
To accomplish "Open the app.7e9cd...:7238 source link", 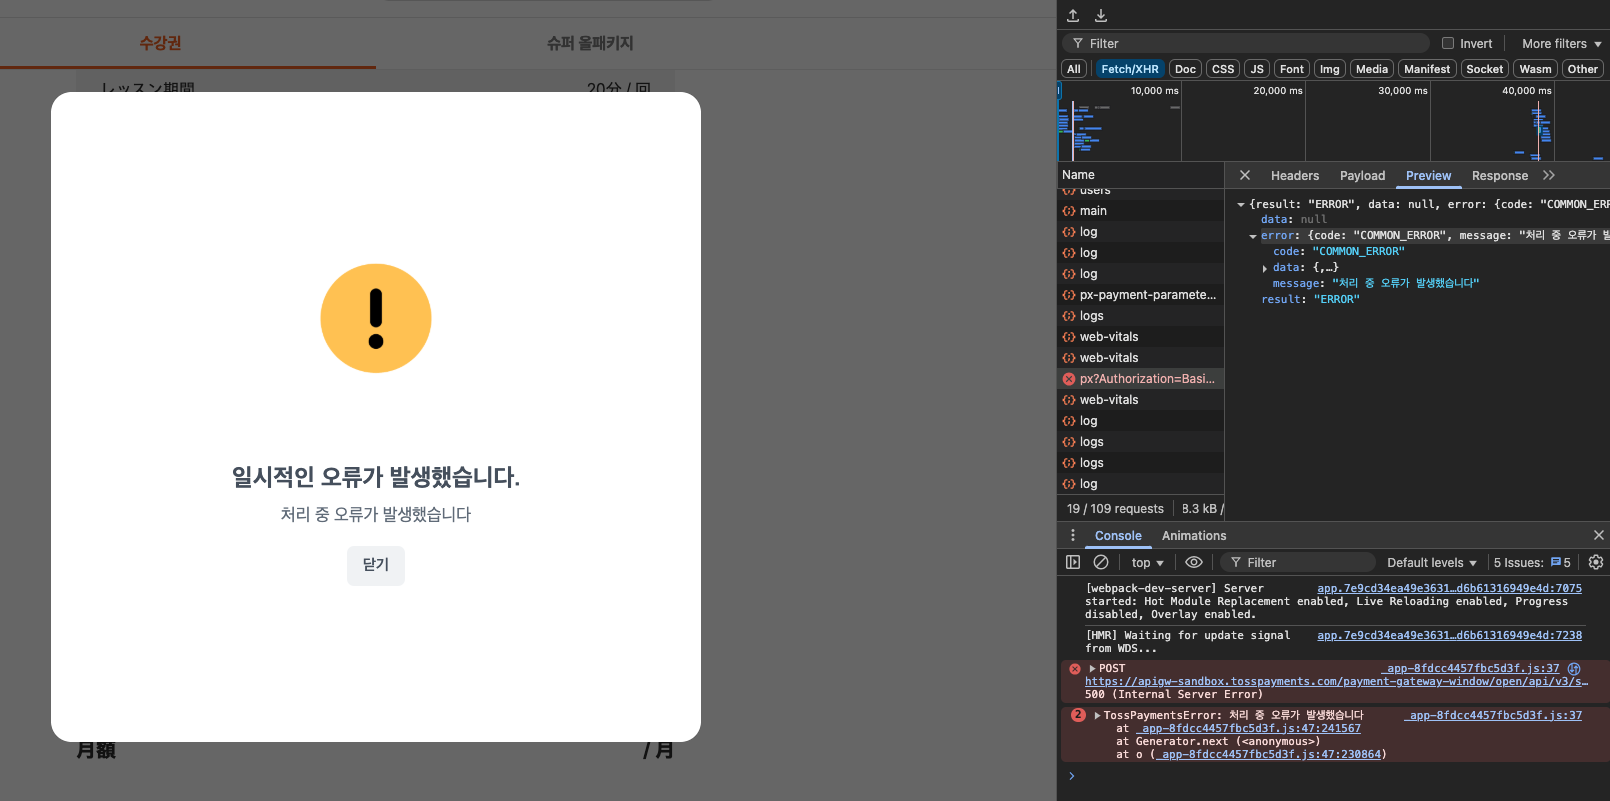I will 1449,635.
